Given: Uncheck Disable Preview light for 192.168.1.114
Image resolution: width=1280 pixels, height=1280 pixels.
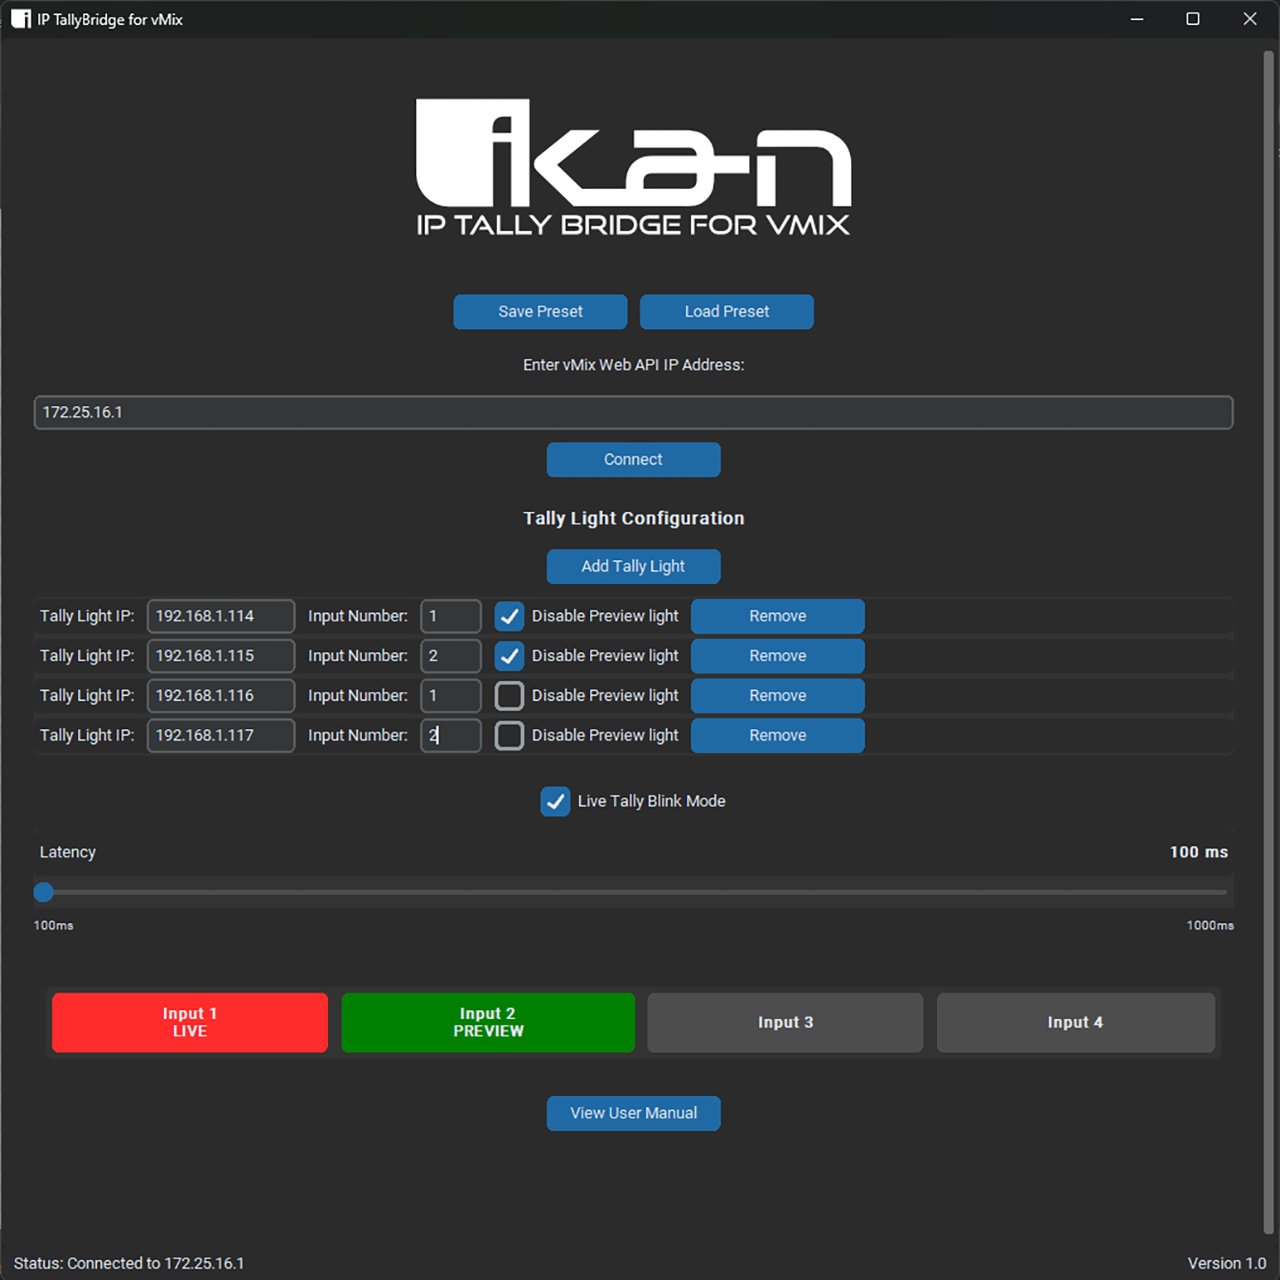Looking at the screenshot, I should click(x=509, y=616).
